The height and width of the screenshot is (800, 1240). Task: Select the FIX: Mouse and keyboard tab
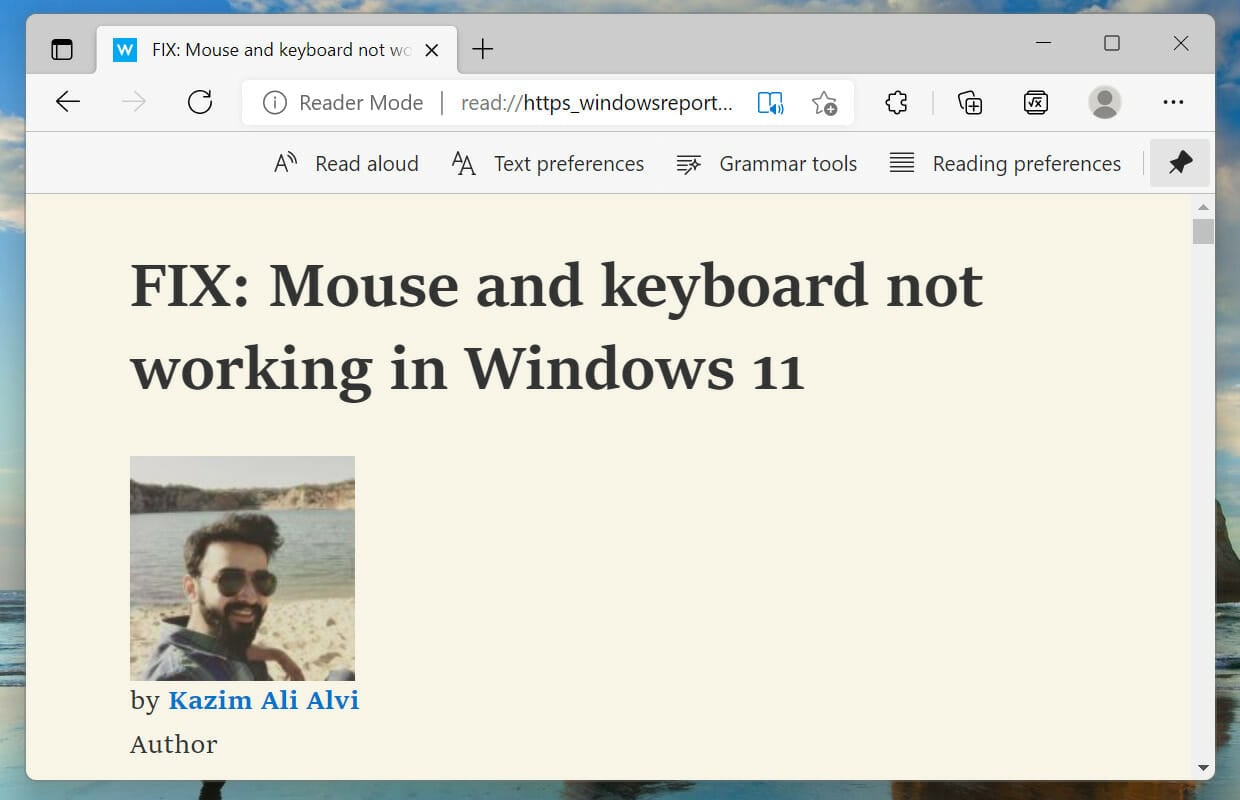277,49
